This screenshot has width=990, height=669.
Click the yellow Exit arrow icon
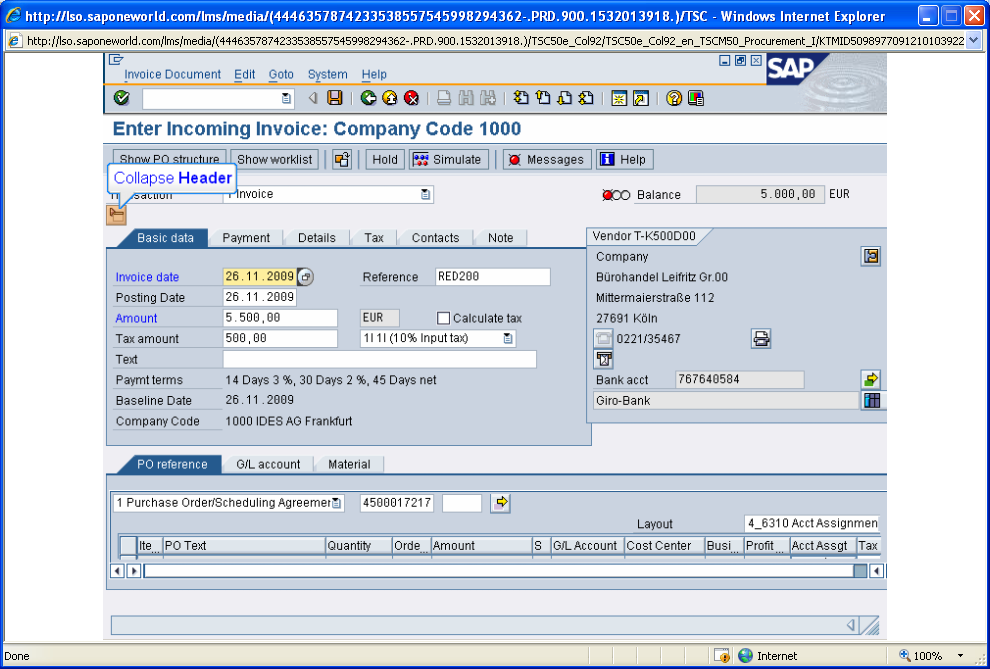point(390,98)
